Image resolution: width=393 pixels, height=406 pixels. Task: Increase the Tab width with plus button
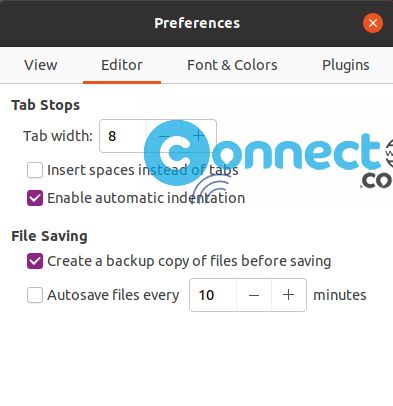[199, 136]
